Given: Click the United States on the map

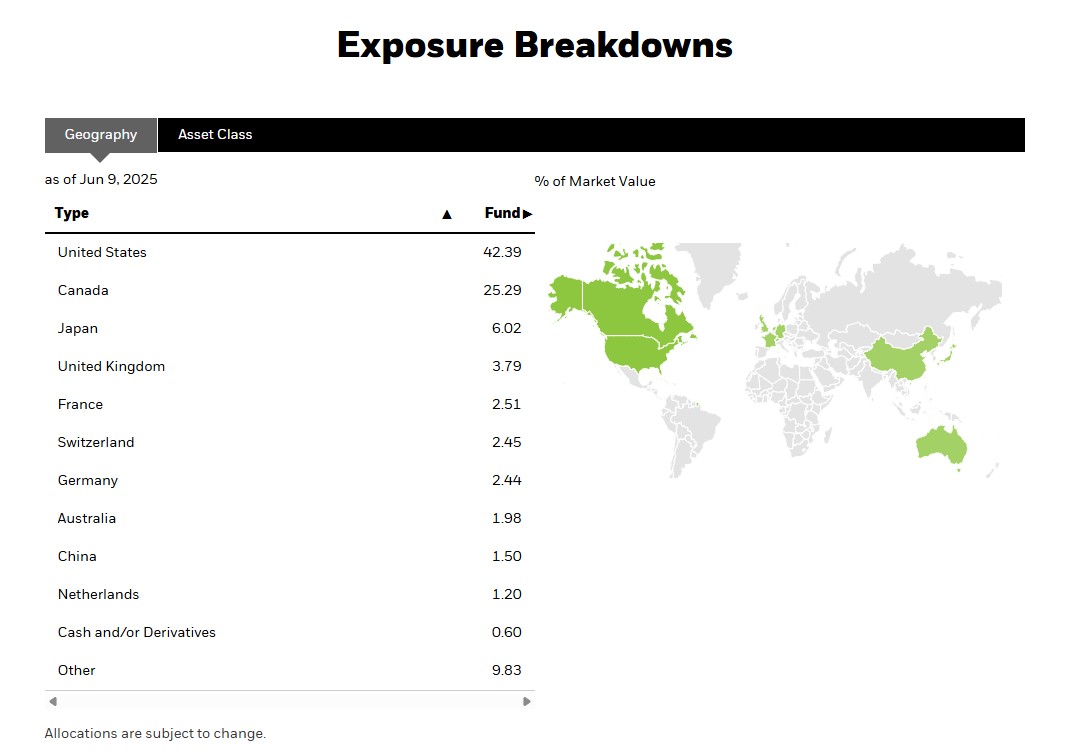Looking at the screenshot, I should click(x=635, y=350).
